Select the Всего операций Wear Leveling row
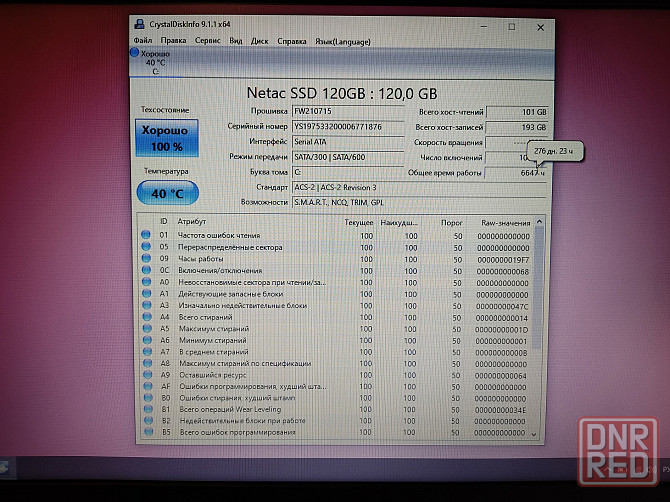This screenshot has height=502, width=670. pyautogui.click(x=335, y=409)
